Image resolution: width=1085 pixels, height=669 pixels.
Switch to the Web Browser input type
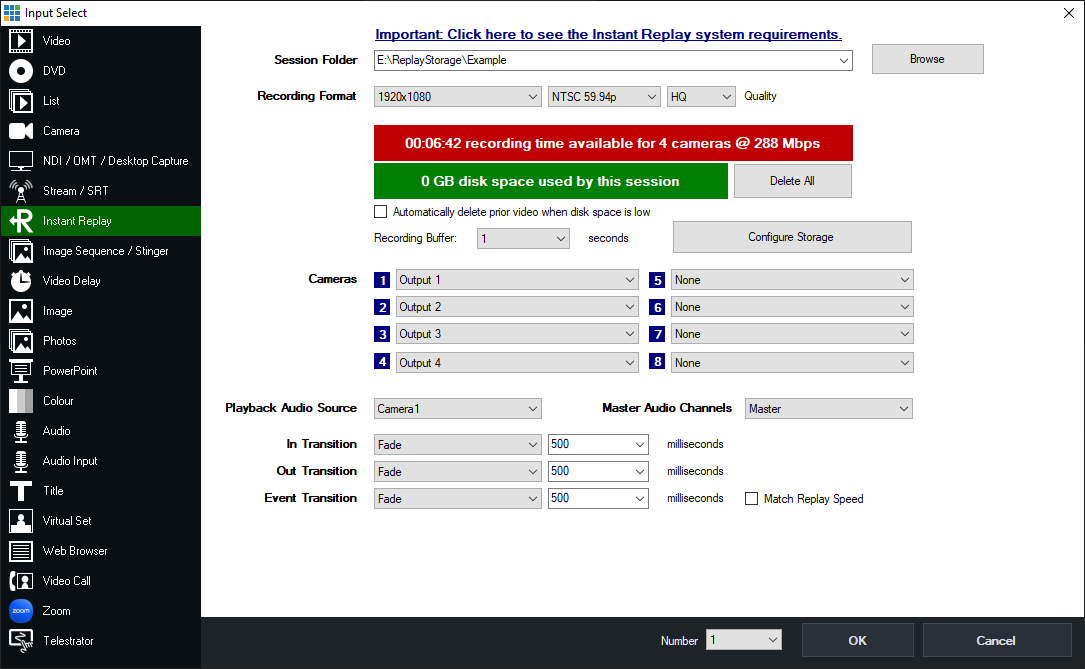click(x=75, y=551)
